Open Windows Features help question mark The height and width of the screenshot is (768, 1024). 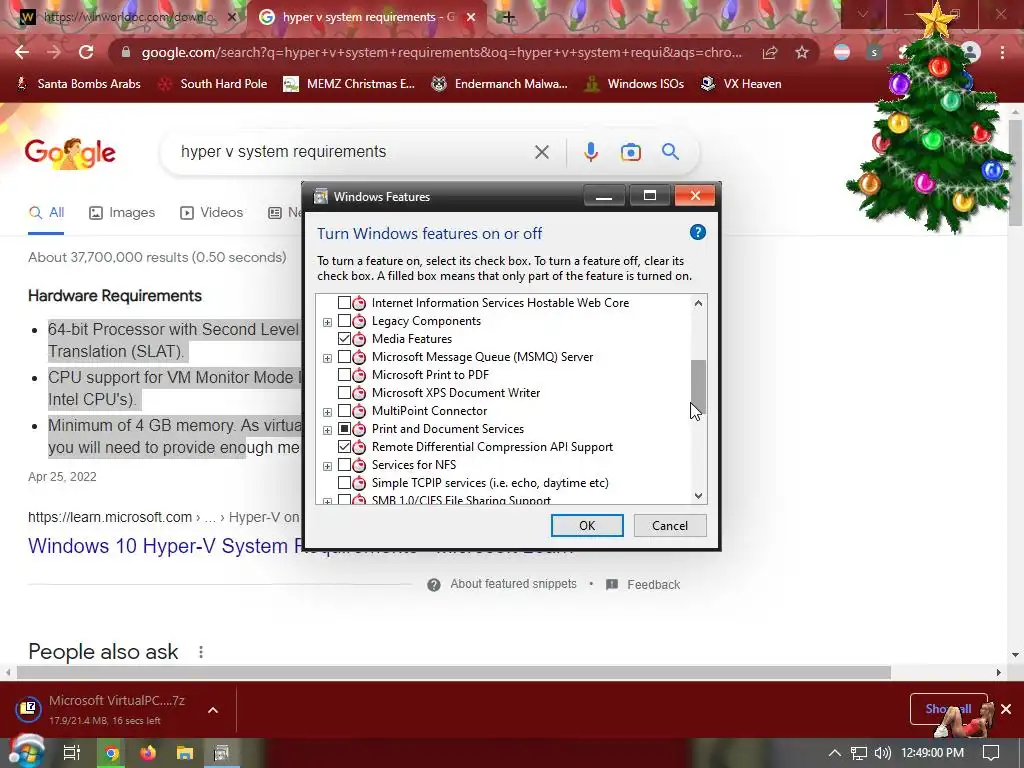tap(697, 232)
